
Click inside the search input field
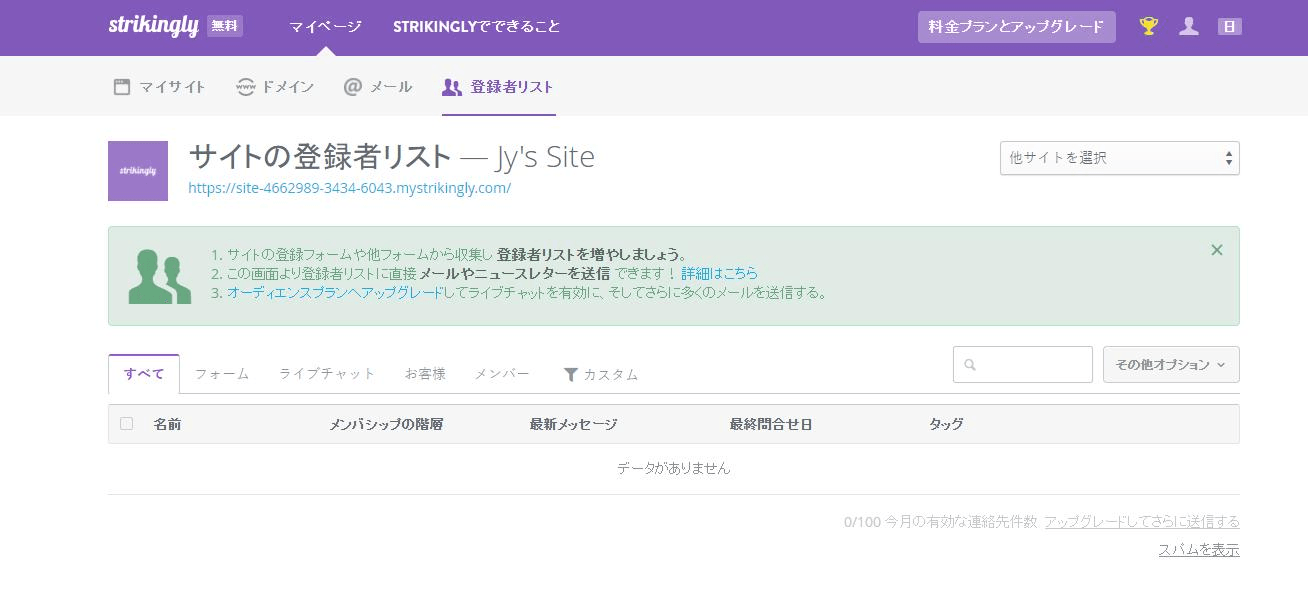pos(1022,364)
